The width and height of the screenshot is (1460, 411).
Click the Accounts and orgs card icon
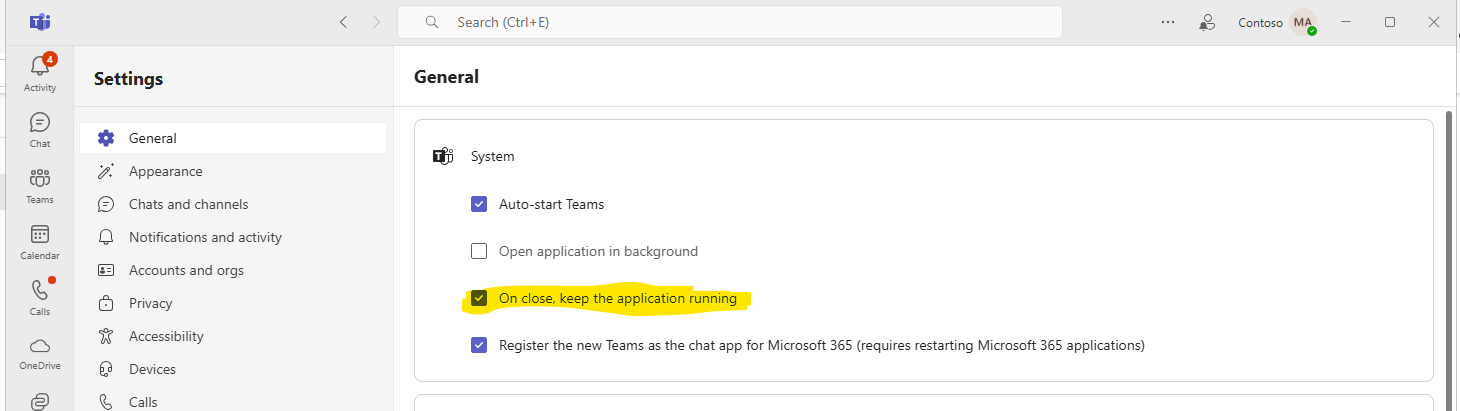(106, 270)
